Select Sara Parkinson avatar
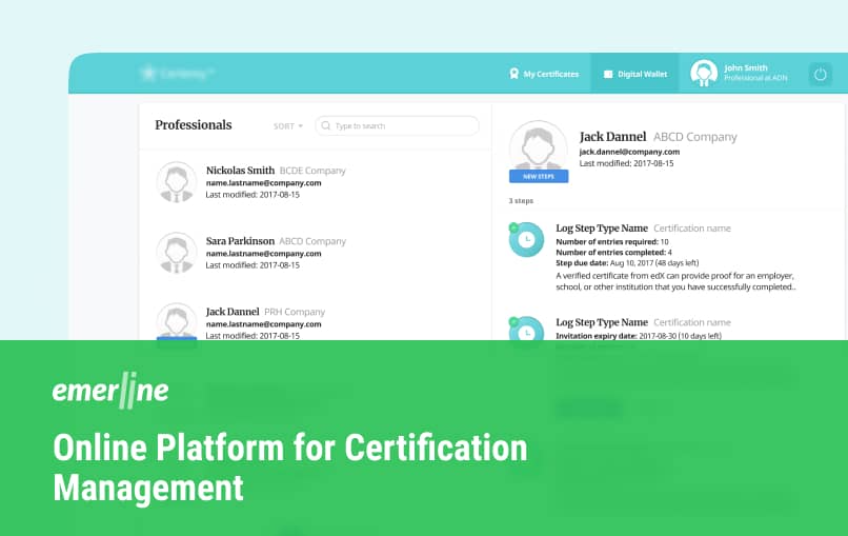 click(176, 253)
